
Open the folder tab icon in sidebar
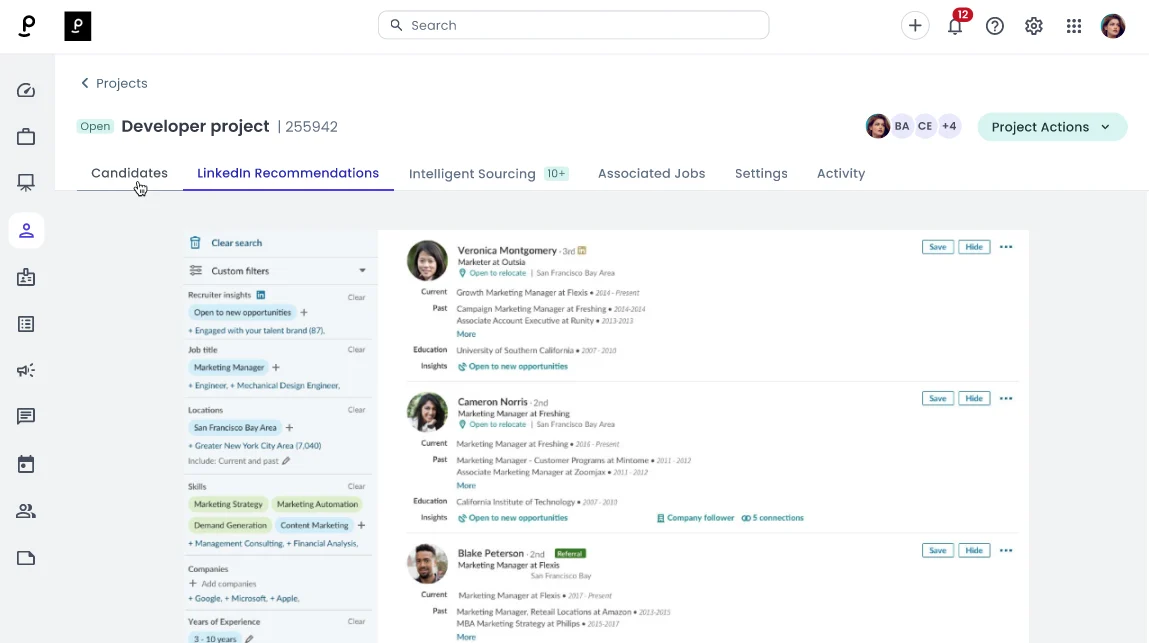click(26, 558)
